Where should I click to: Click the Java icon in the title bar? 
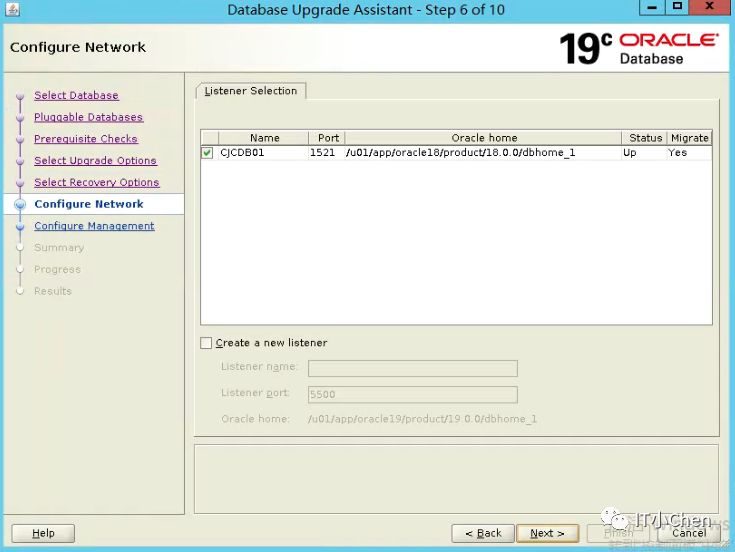coord(13,9)
